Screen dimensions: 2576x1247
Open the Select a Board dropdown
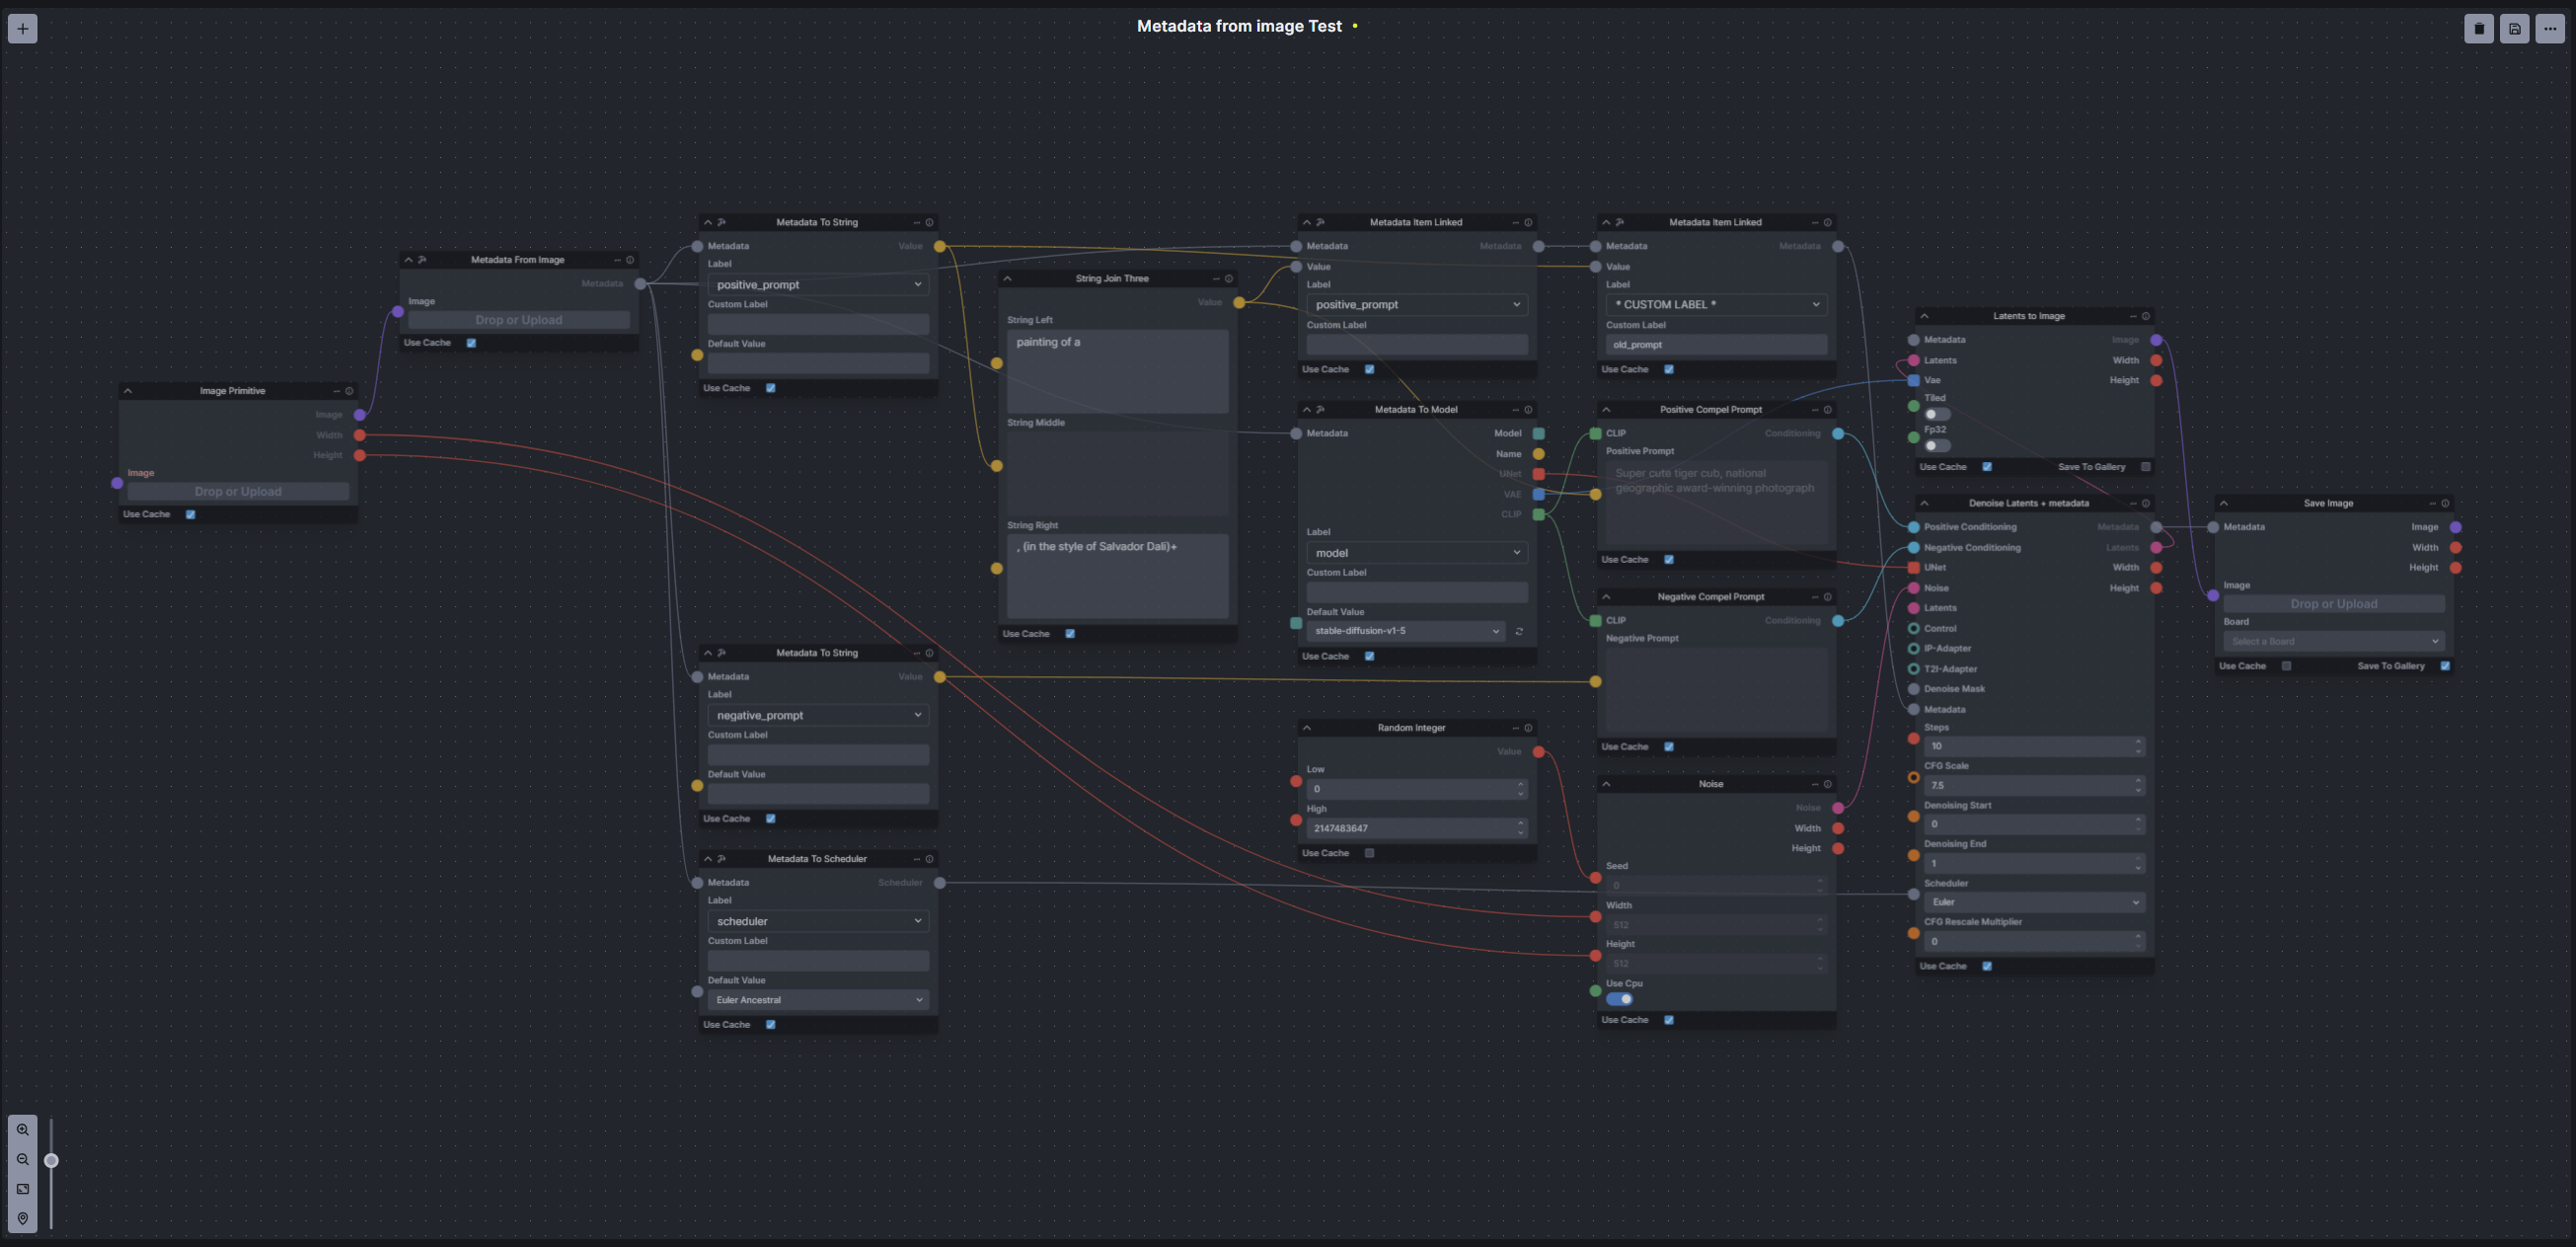tap(2333, 641)
